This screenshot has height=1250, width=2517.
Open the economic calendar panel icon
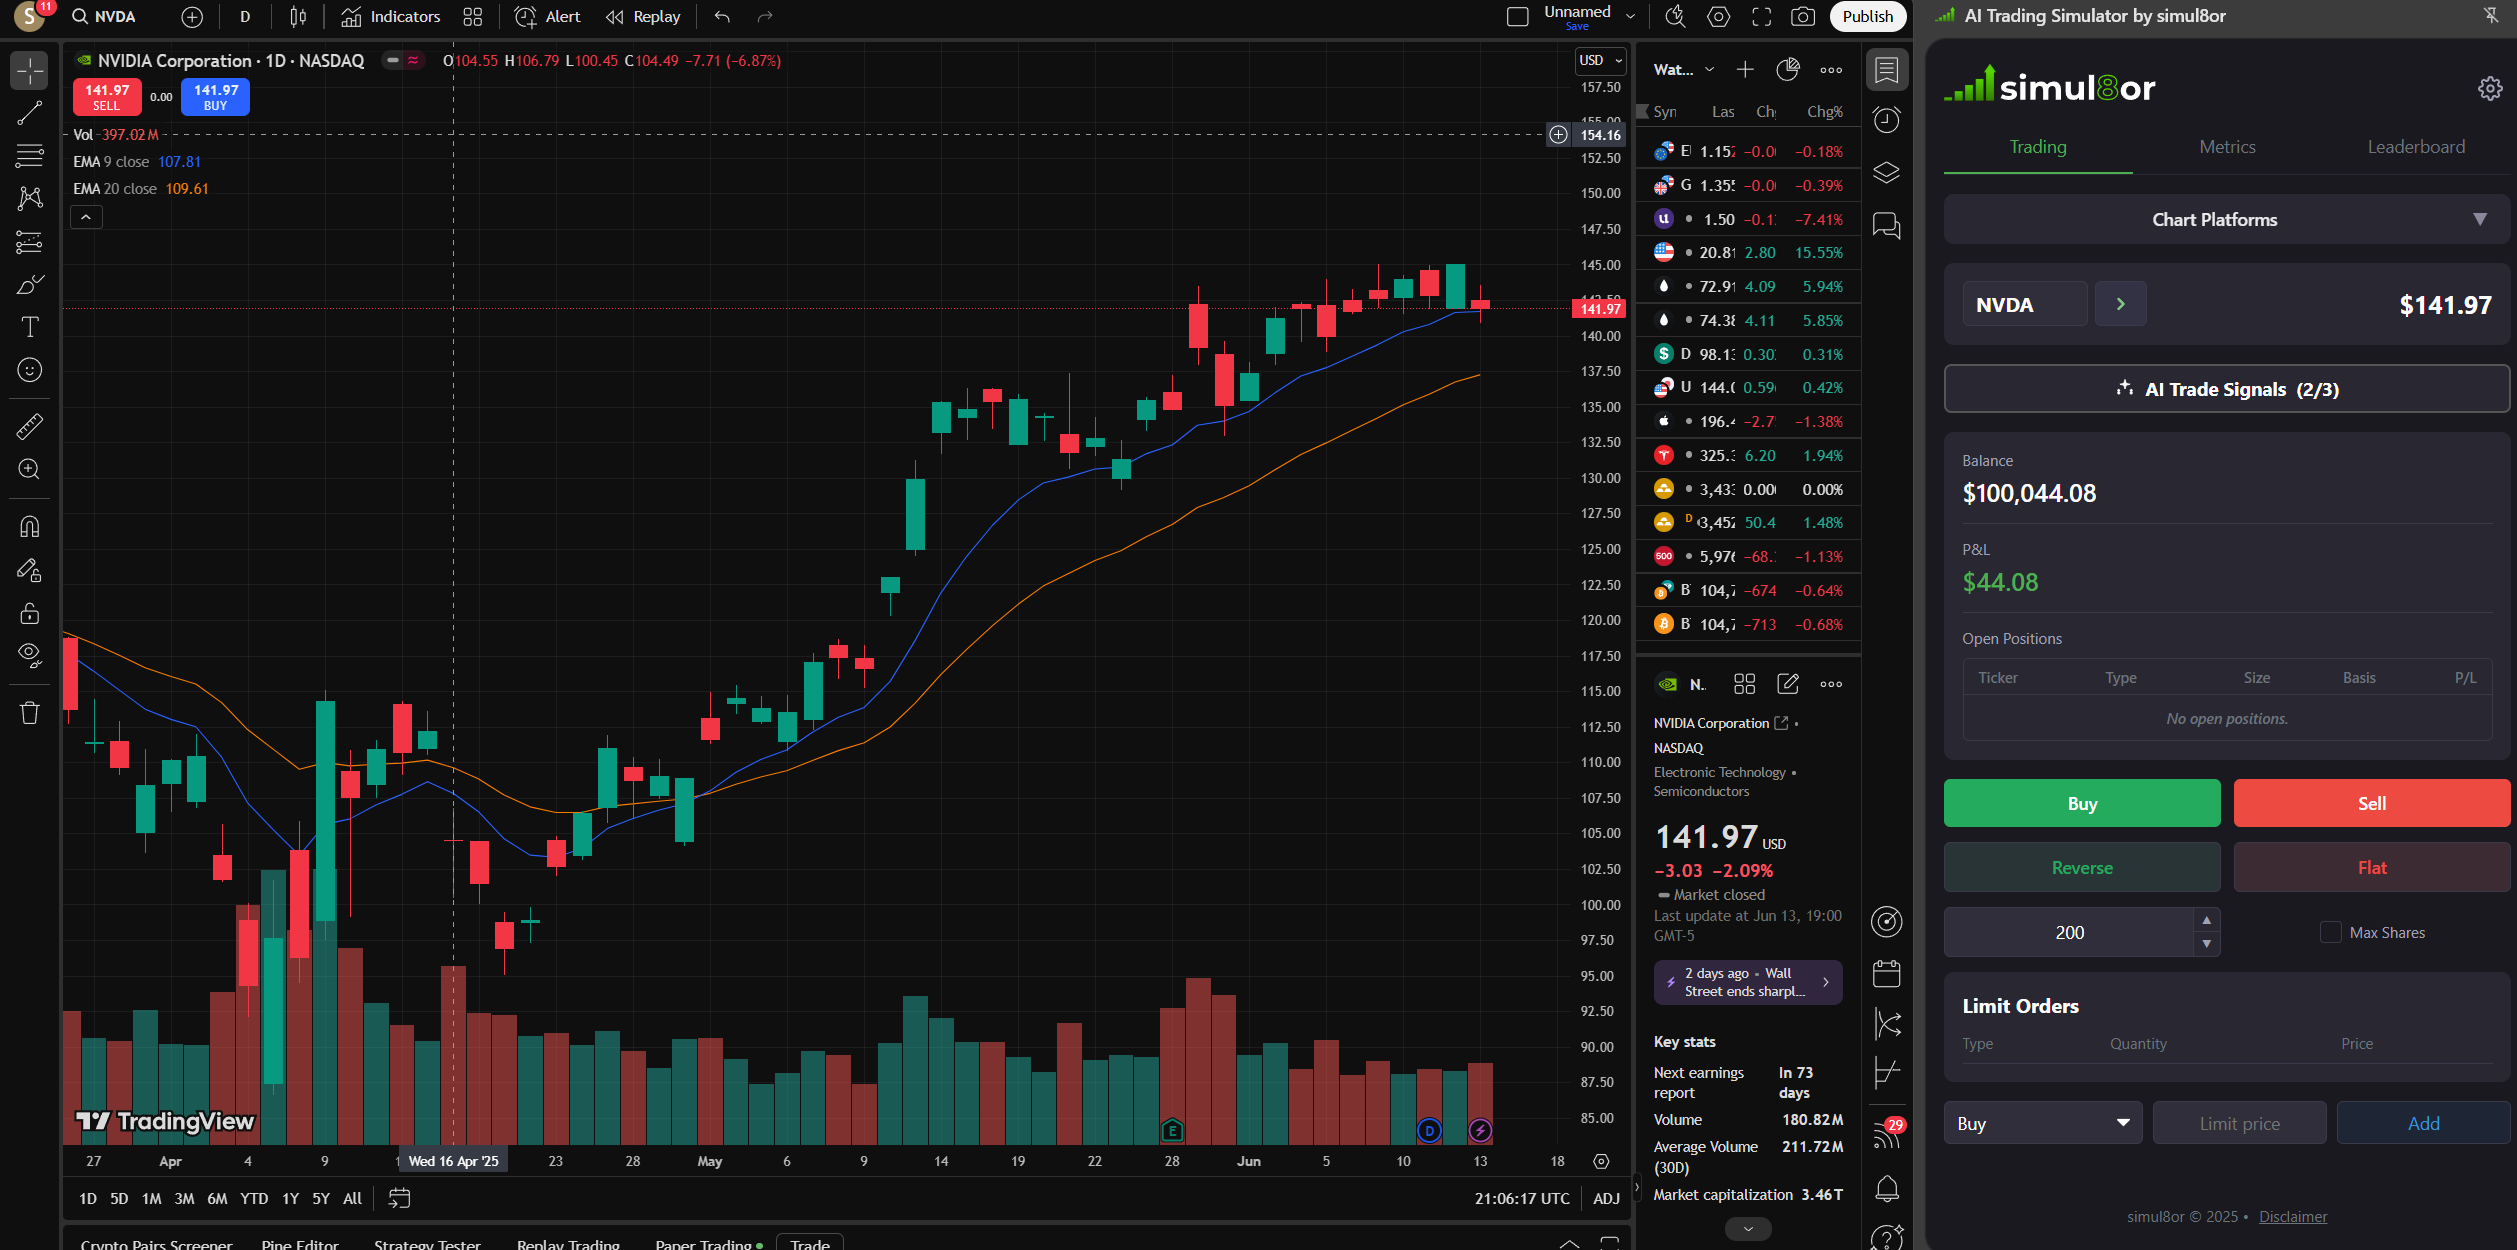click(x=1887, y=973)
